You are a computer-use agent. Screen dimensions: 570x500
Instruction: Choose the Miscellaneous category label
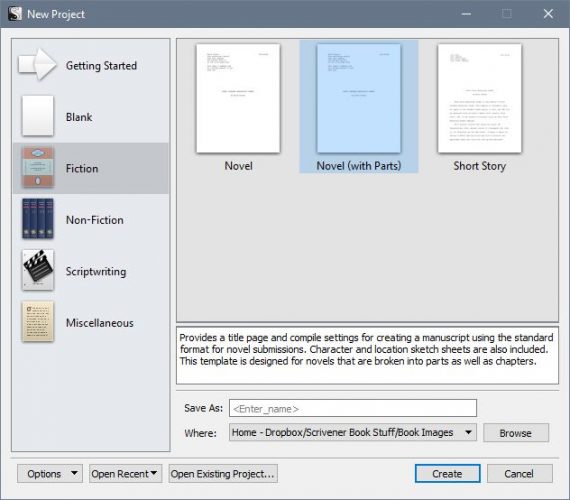click(x=100, y=323)
